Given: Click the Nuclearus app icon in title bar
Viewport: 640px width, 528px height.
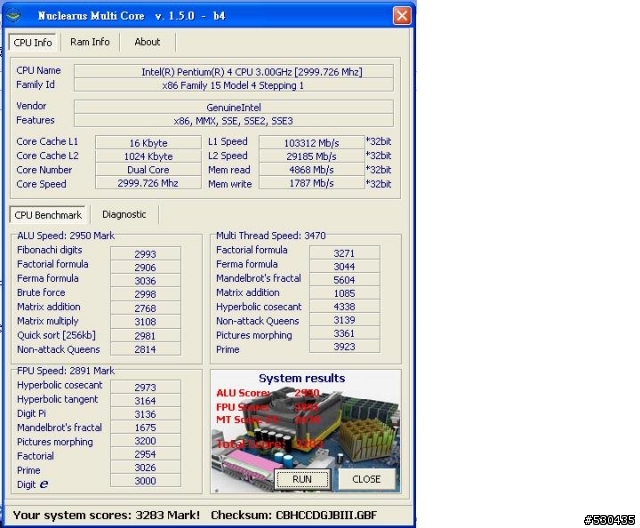Looking at the screenshot, I should coord(14,16).
